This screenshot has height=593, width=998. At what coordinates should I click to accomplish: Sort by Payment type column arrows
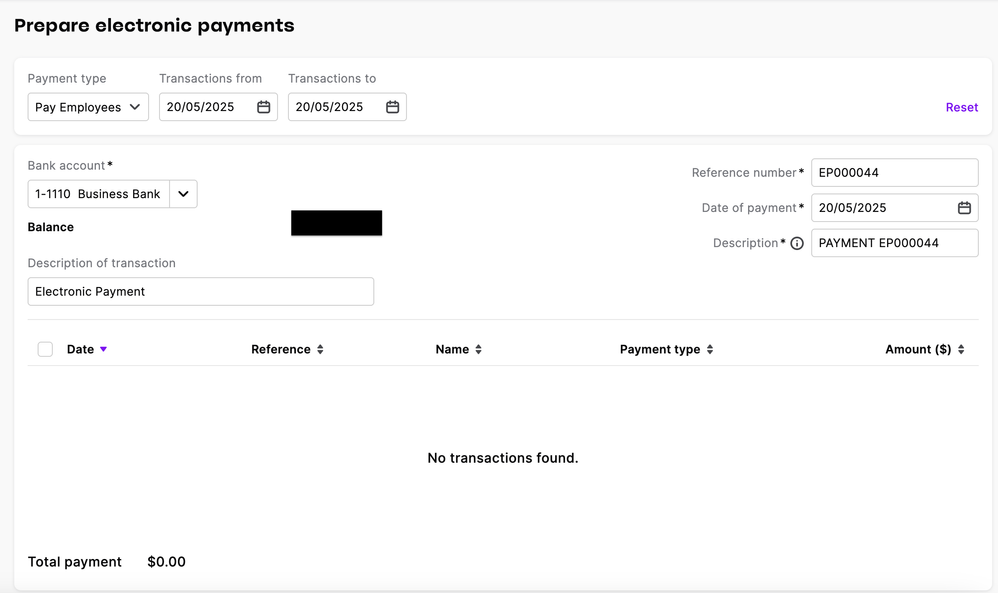[x=710, y=350]
